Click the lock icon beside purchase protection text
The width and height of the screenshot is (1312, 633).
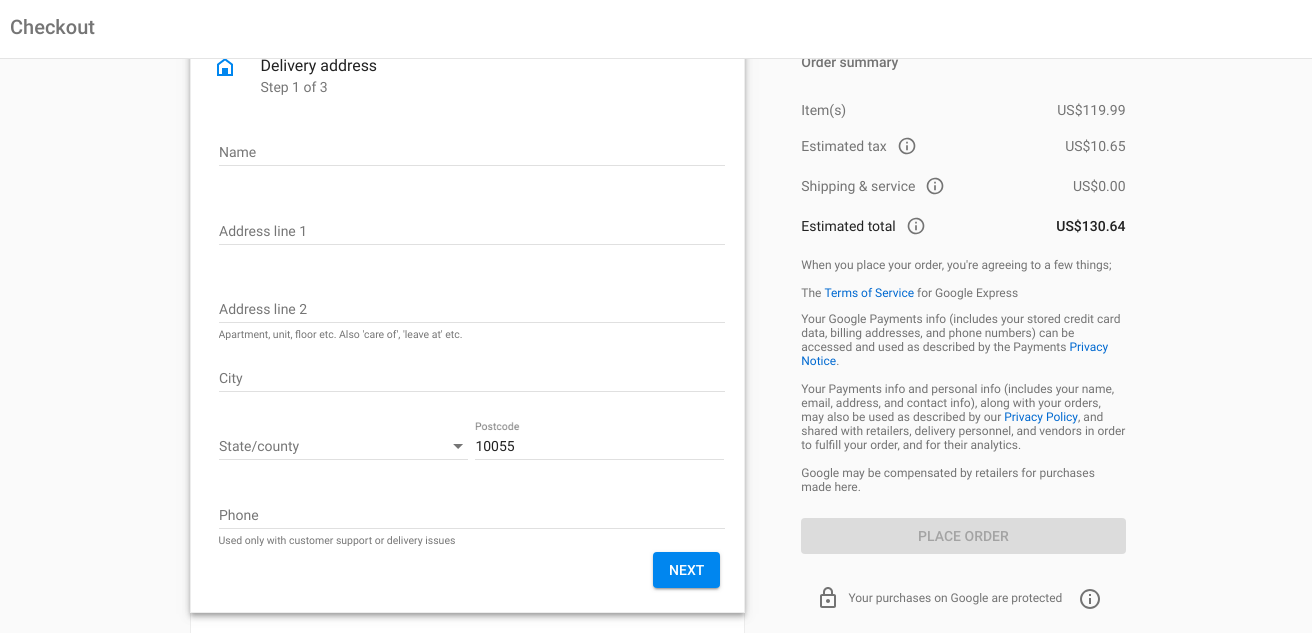click(x=827, y=597)
